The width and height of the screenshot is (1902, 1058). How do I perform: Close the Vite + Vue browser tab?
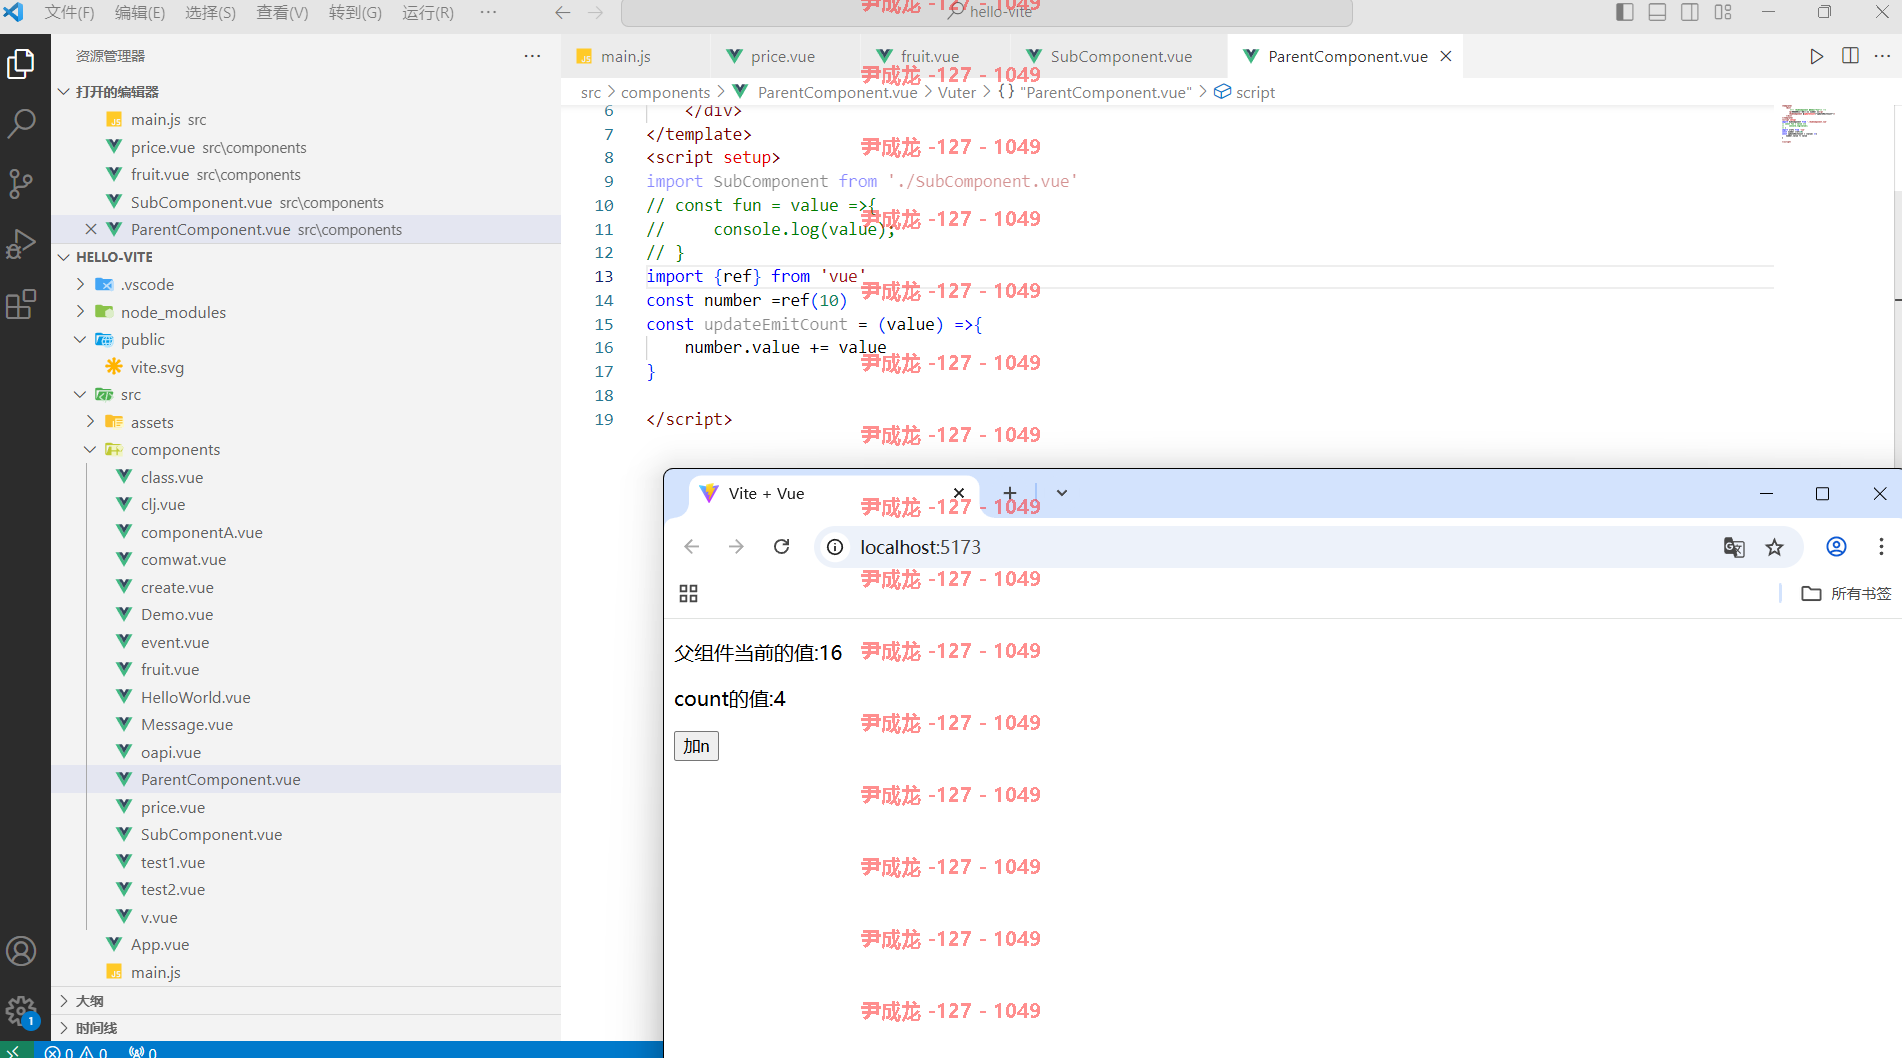959,493
